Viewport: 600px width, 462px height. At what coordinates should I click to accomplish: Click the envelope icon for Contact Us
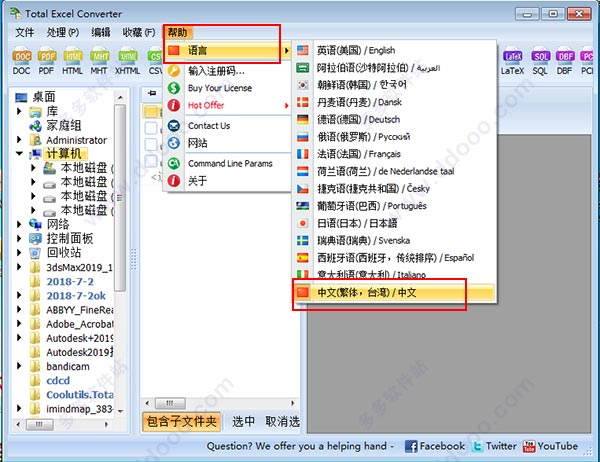pyautogui.click(x=174, y=126)
